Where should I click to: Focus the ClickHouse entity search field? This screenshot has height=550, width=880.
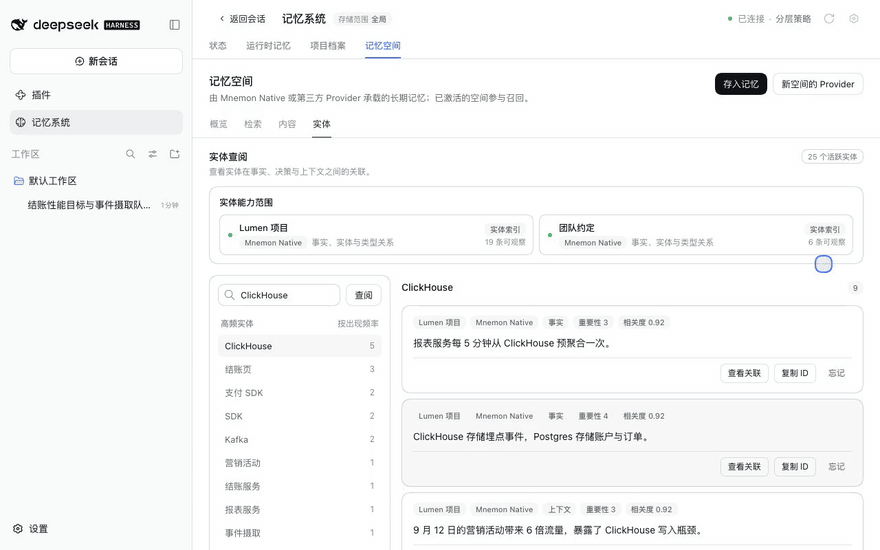point(279,295)
